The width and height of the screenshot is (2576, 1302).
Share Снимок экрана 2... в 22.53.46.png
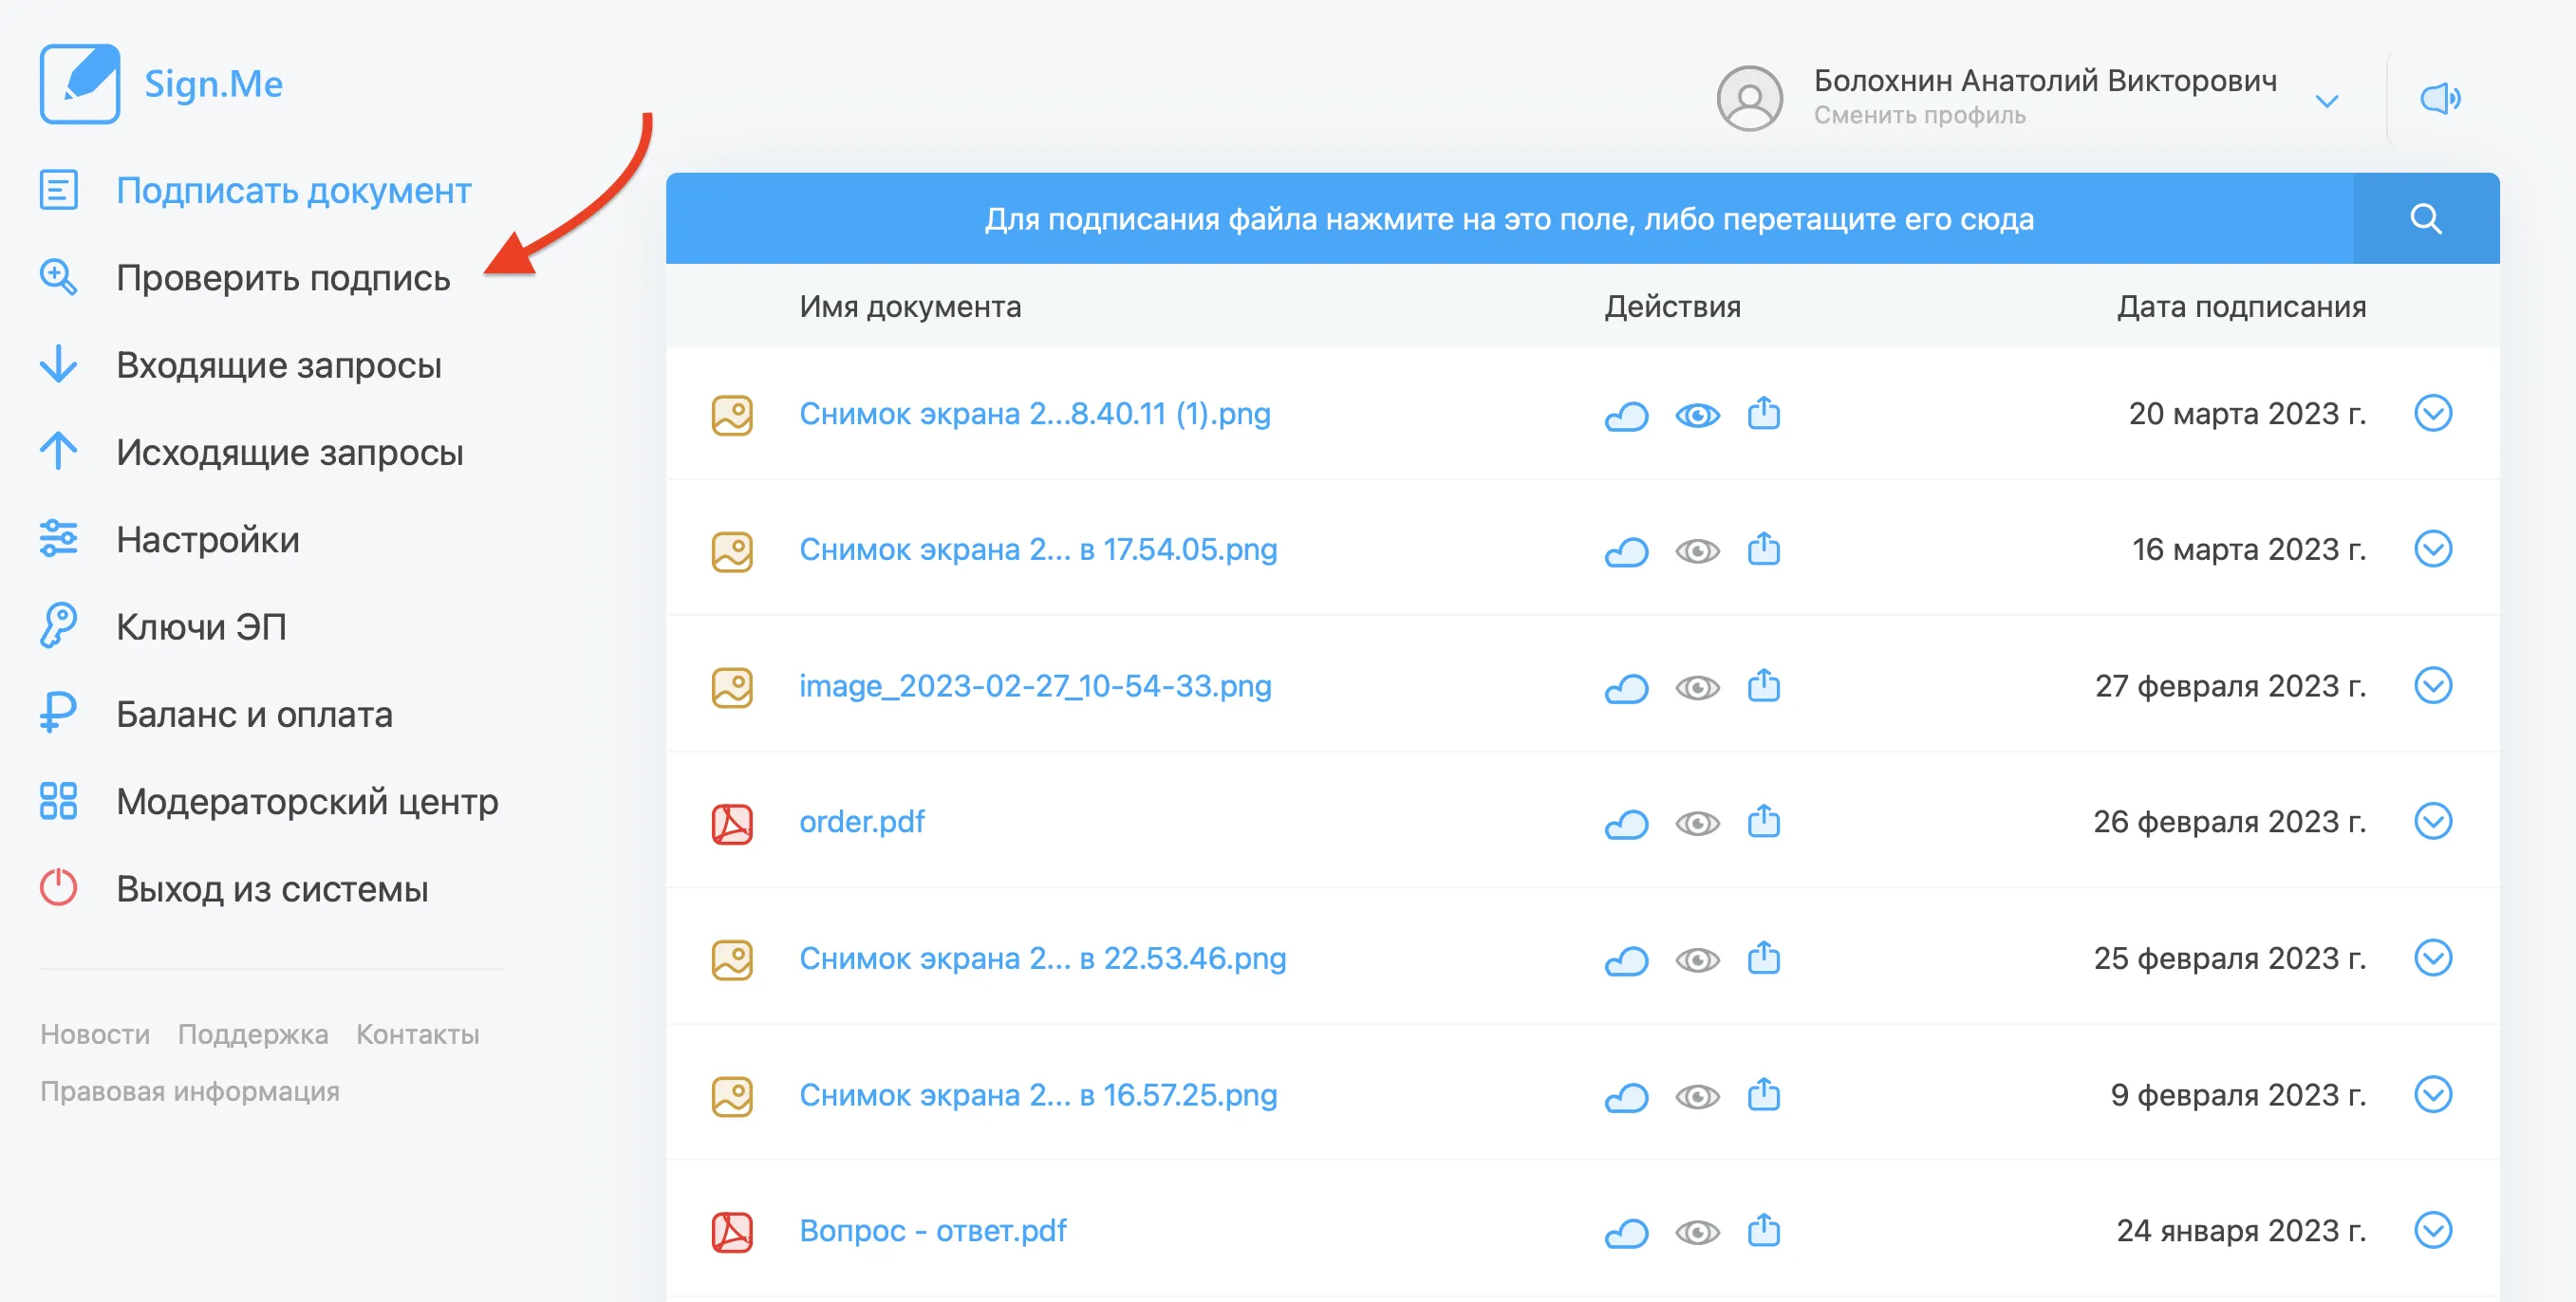pyautogui.click(x=1764, y=959)
